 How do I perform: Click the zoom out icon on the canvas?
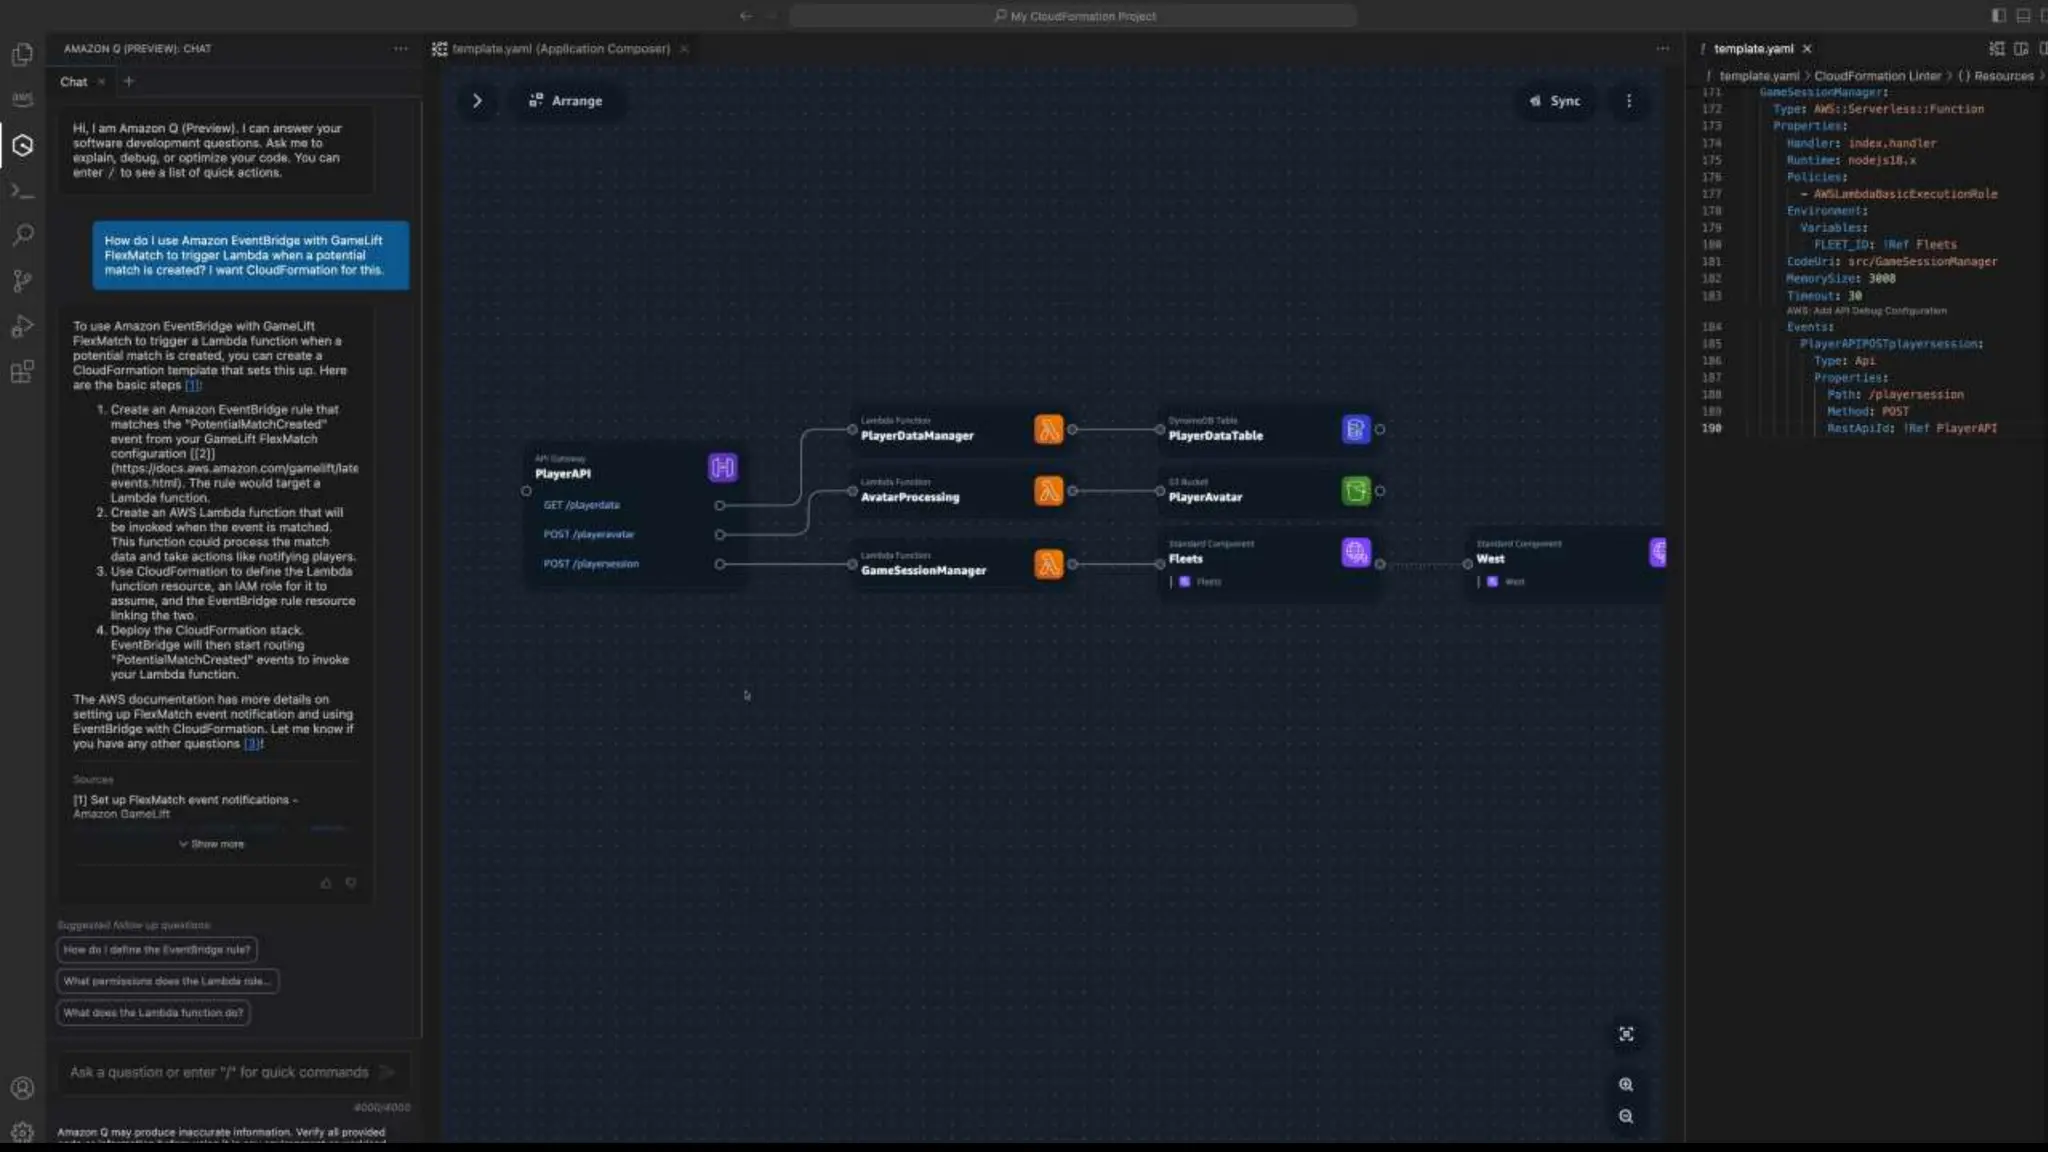[1626, 1117]
